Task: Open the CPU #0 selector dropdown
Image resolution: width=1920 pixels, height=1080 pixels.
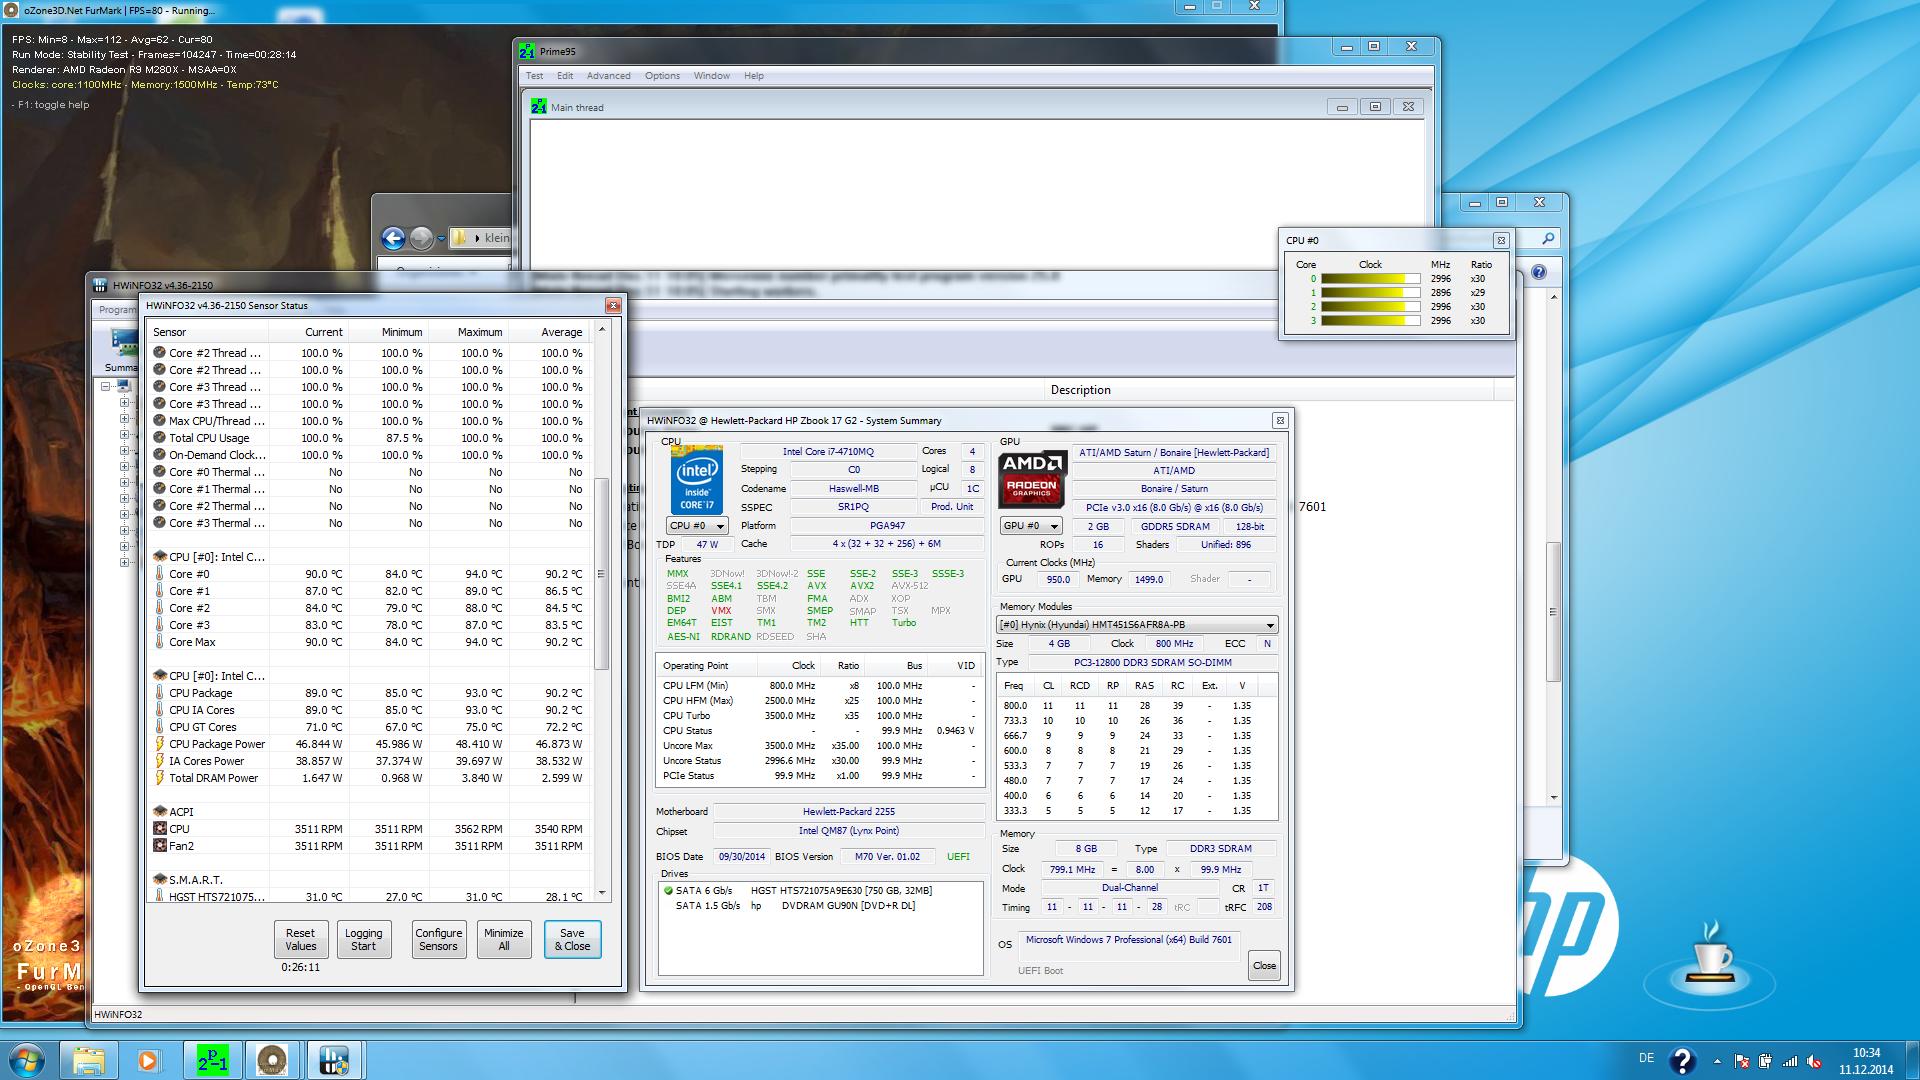Action: point(697,526)
